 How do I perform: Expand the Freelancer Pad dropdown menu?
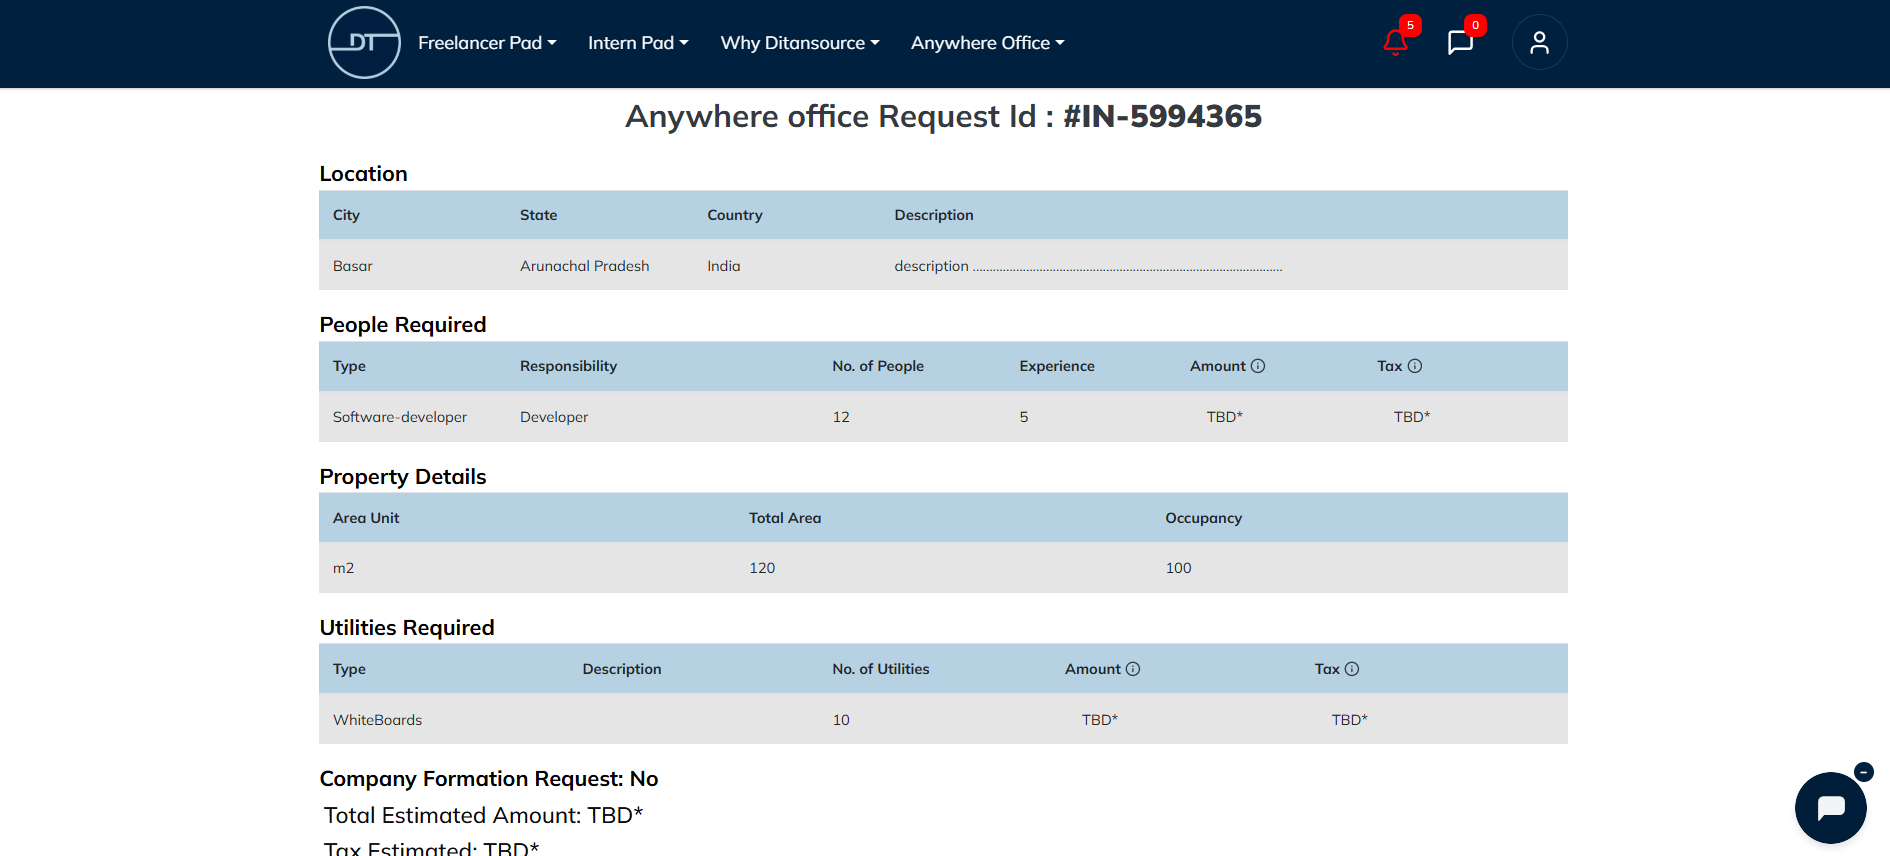487,43
